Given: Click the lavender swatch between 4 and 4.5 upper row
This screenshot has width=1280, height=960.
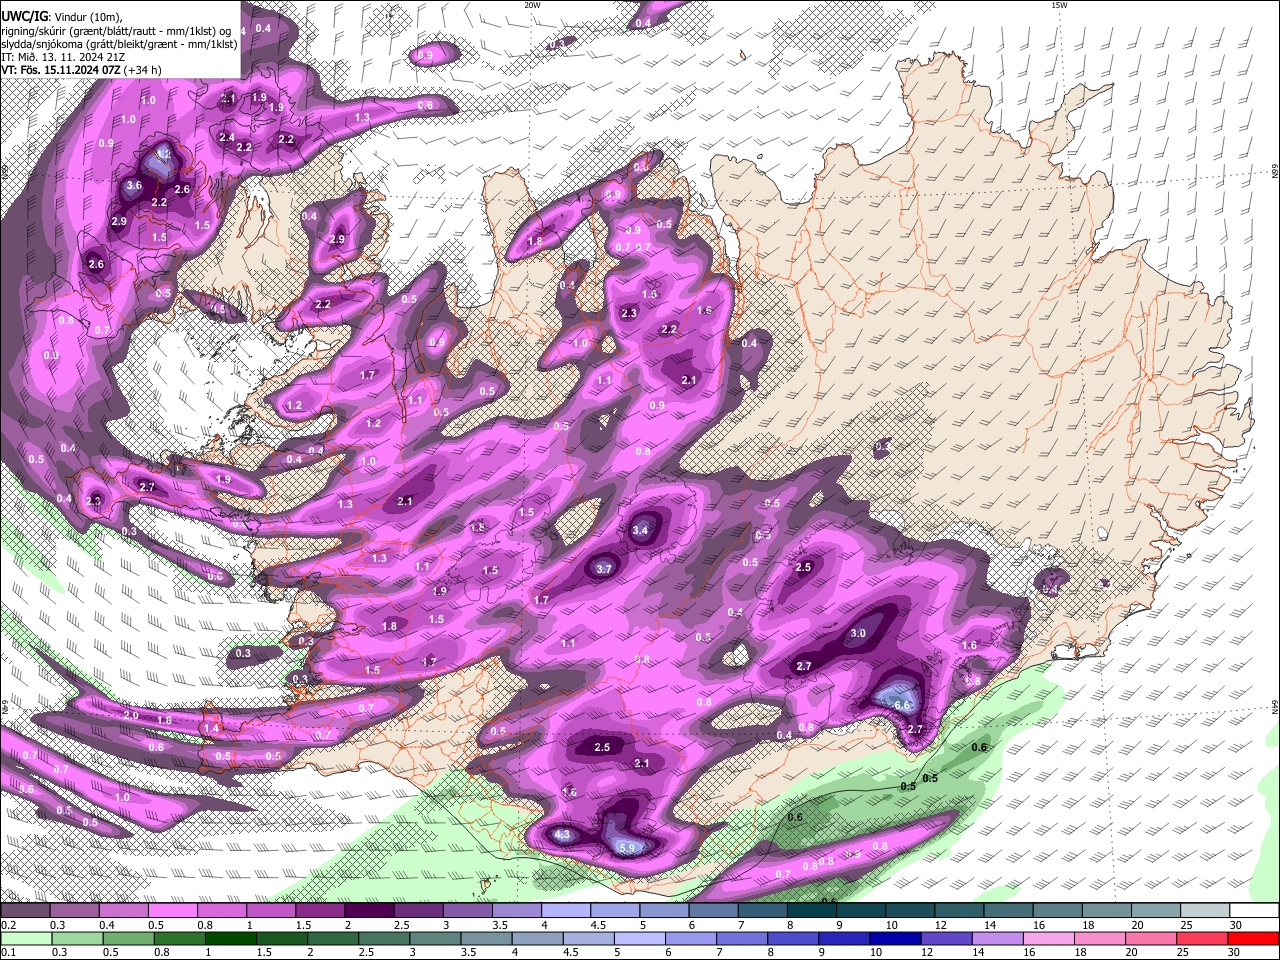Looking at the screenshot, I should (x=565, y=911).
